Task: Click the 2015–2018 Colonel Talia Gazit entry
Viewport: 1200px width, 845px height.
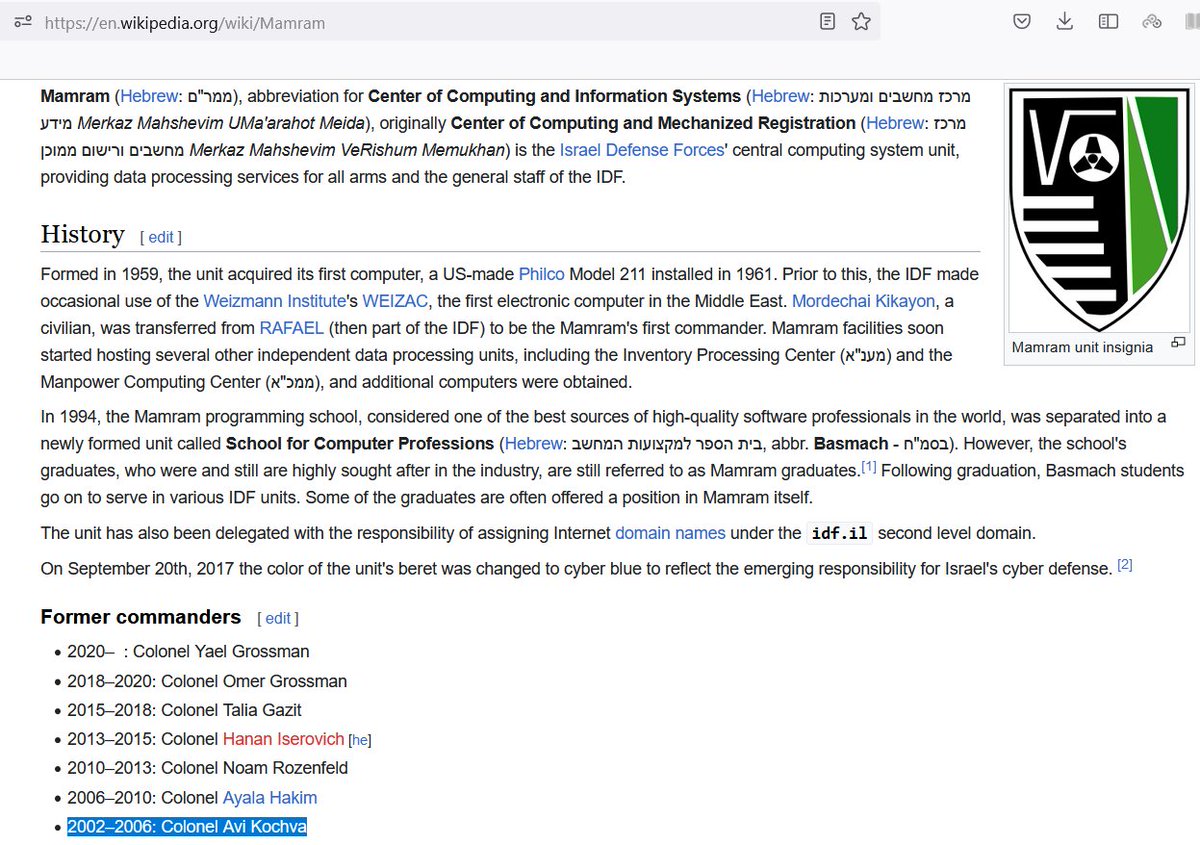Action: pos(184,710)
